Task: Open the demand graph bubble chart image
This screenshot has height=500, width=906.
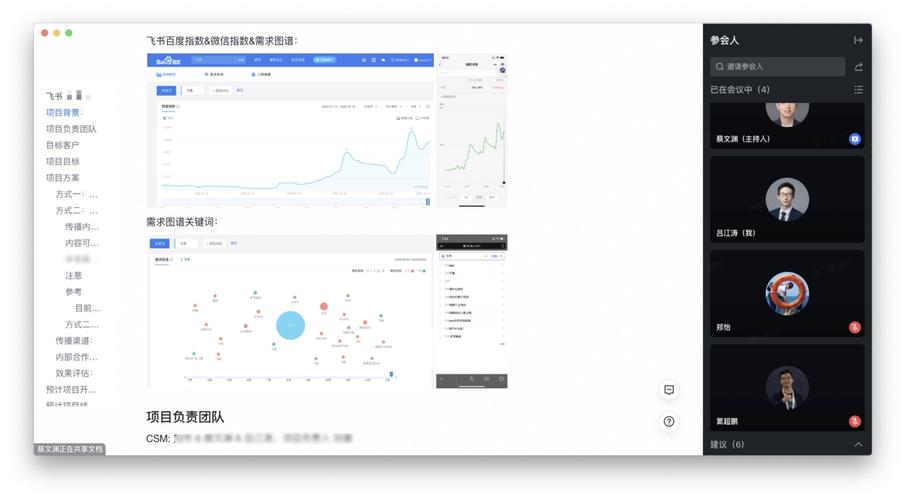Action: click(x=291, y=312)
